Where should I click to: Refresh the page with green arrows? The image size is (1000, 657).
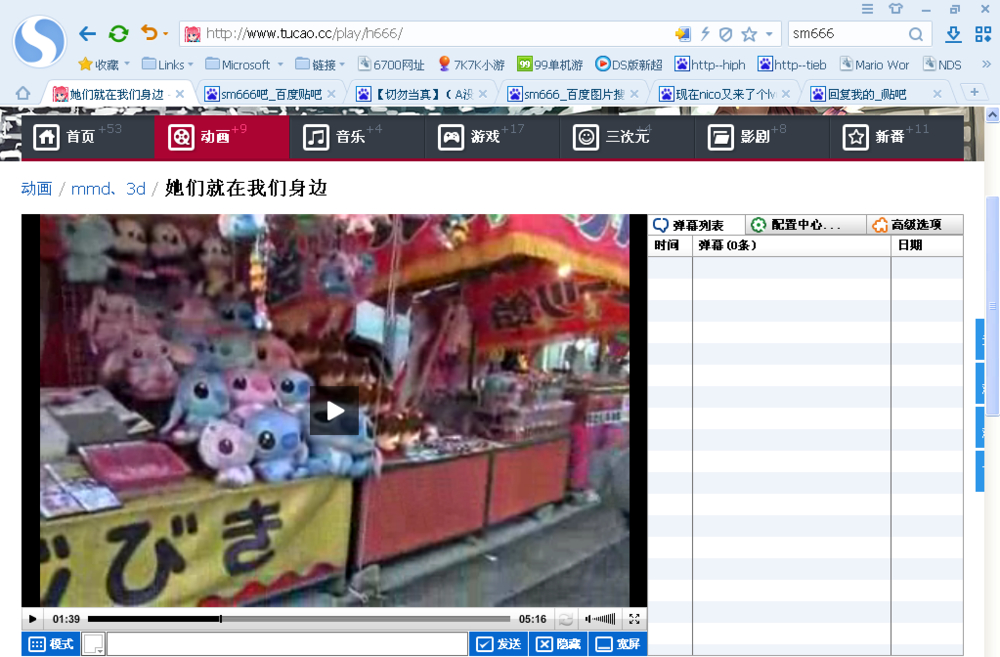(x=119, y=33)
